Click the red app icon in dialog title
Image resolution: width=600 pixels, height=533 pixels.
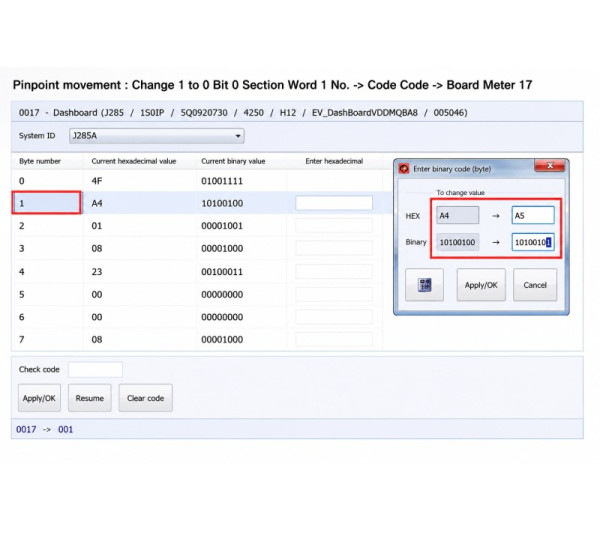(404, 169)
